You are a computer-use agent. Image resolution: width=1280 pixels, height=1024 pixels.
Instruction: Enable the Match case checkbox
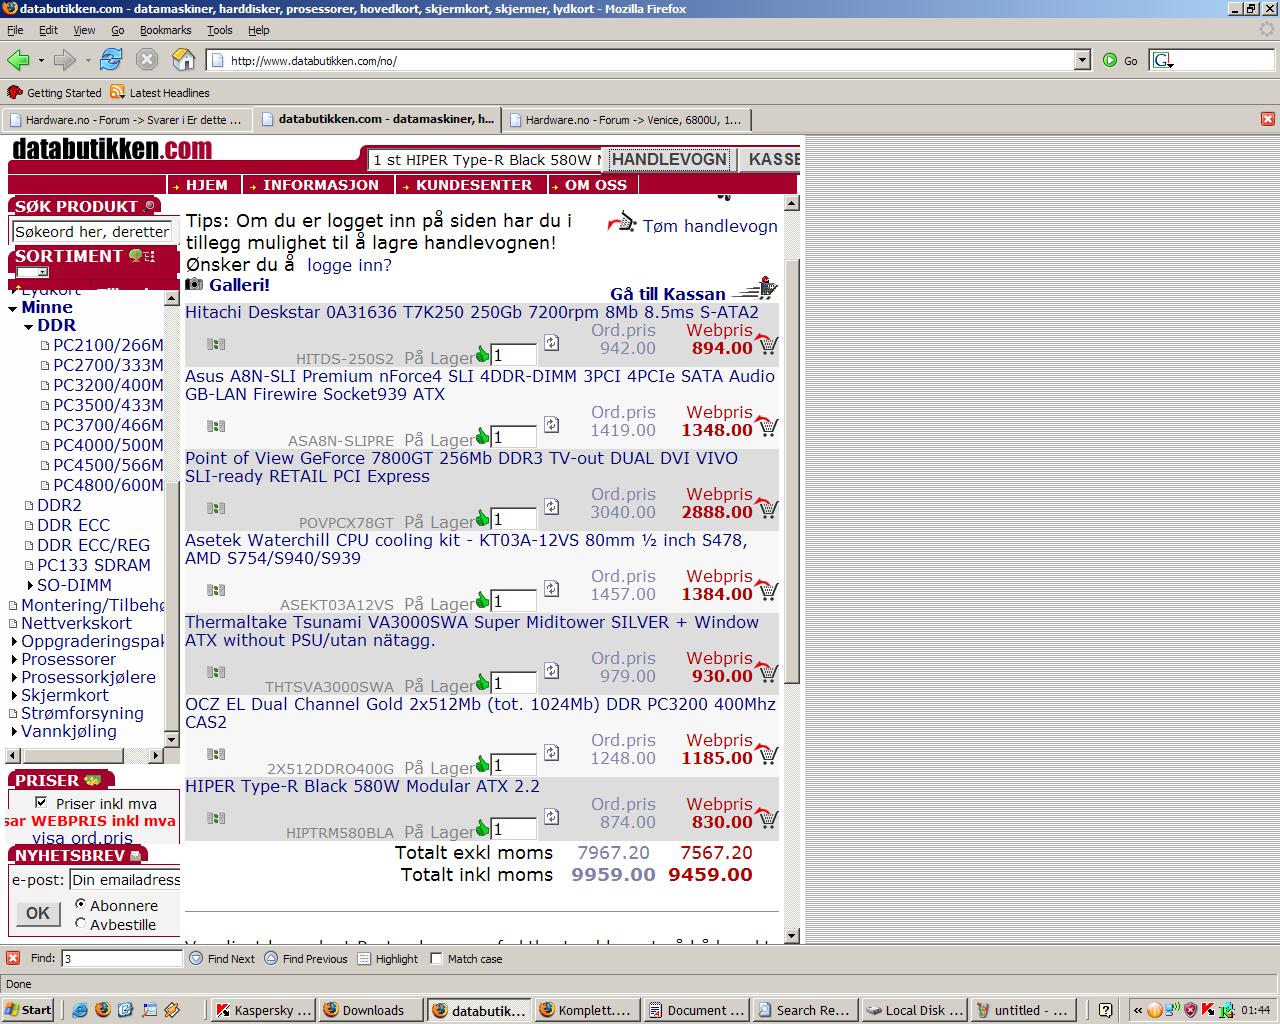point(436,958)
